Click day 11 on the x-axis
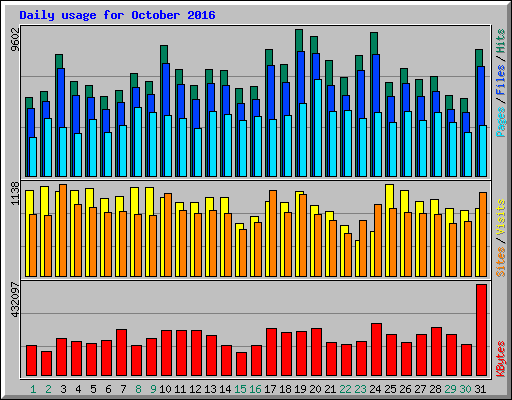512x400 pixels. [x=180, y=389]
